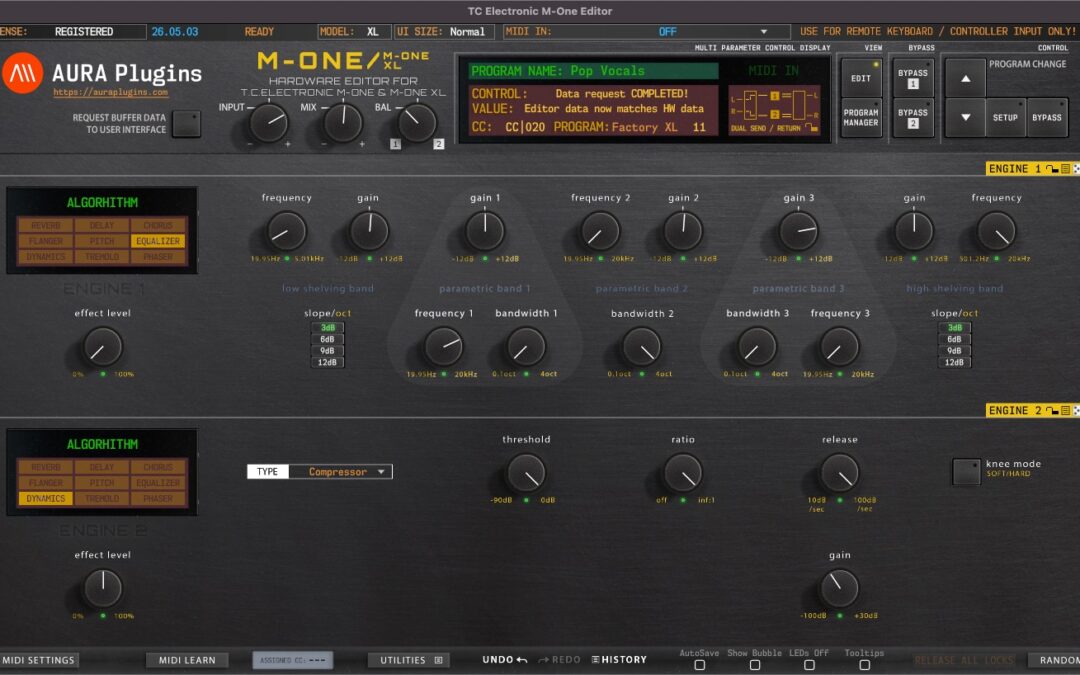Toggle the LEDs Off checkbox
Image resolution: width=1080 pixels, height=675 pixels.
click(x=809, y=665)
